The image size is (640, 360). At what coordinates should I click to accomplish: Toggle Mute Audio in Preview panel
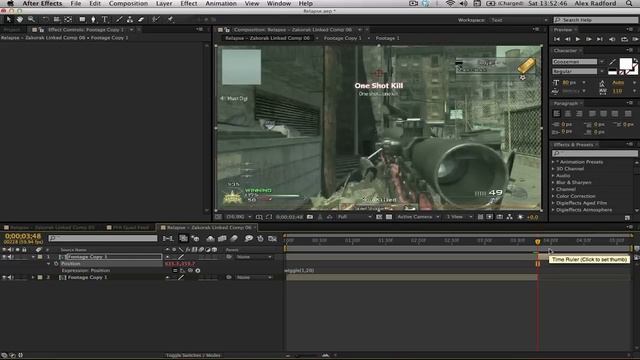pyautogui.click(x=612, y=39)
